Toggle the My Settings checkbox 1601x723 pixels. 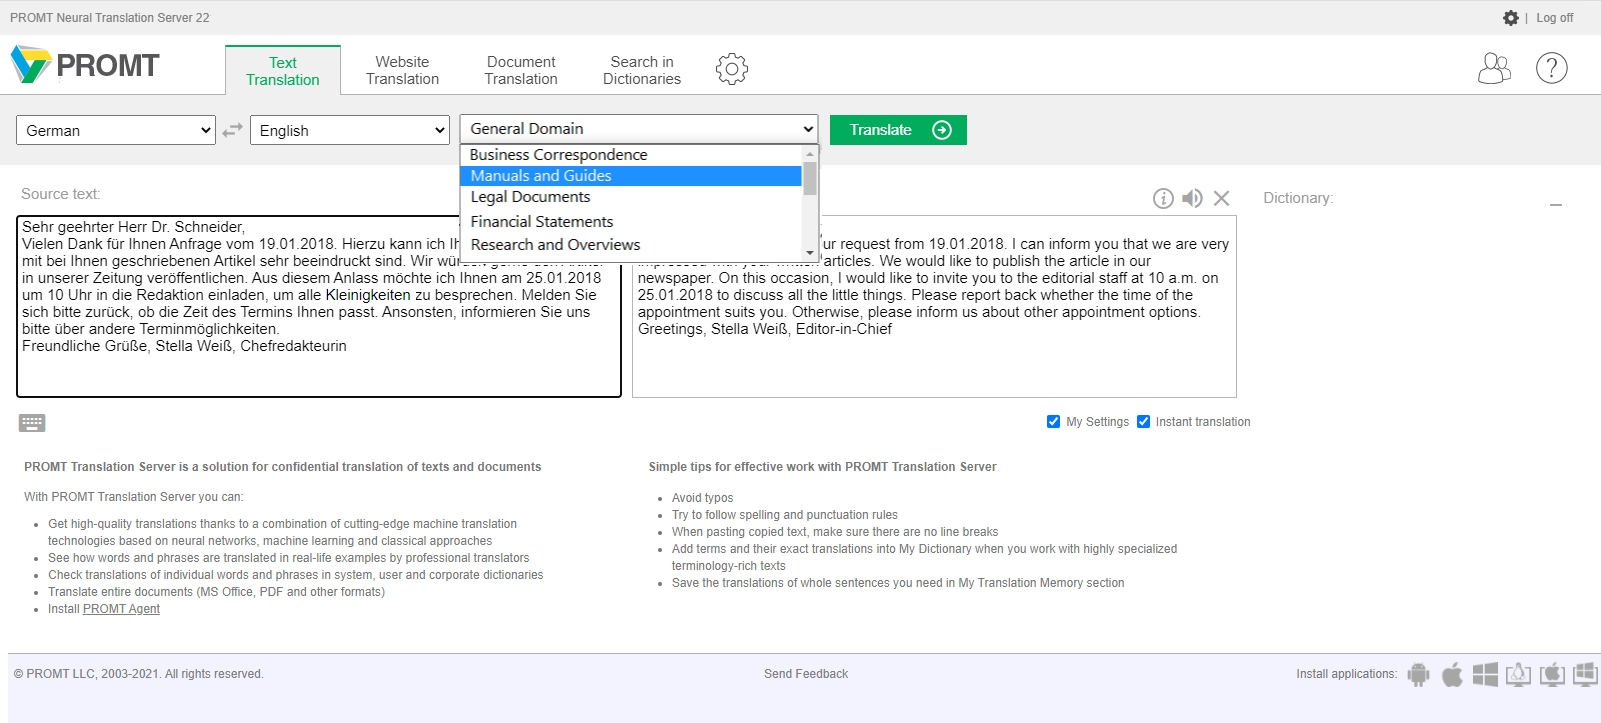pyautogui.click(x=1053, y=422)
